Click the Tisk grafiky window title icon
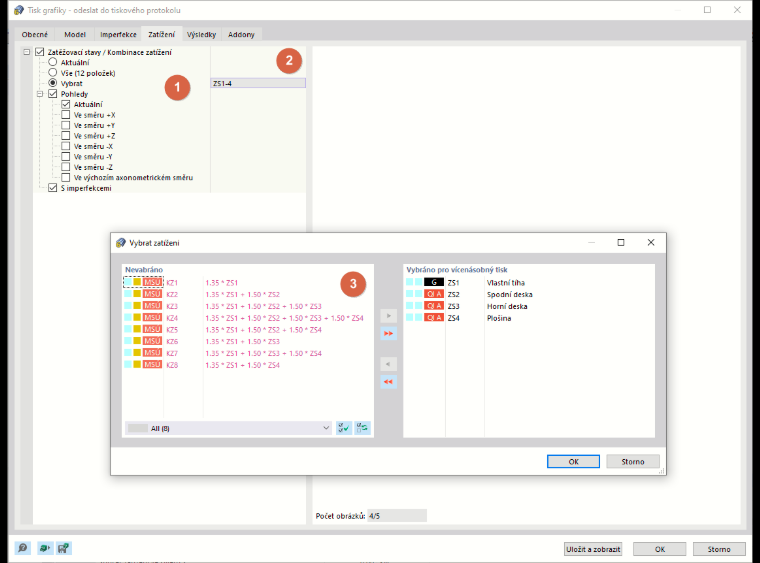760x563 pixels. [19, 10]
